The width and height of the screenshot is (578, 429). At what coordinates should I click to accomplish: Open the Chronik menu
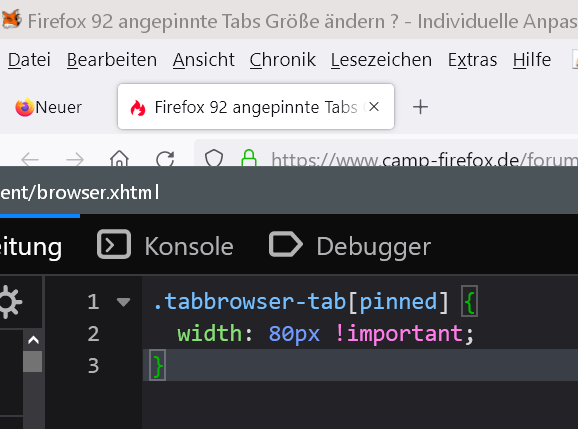282,60
